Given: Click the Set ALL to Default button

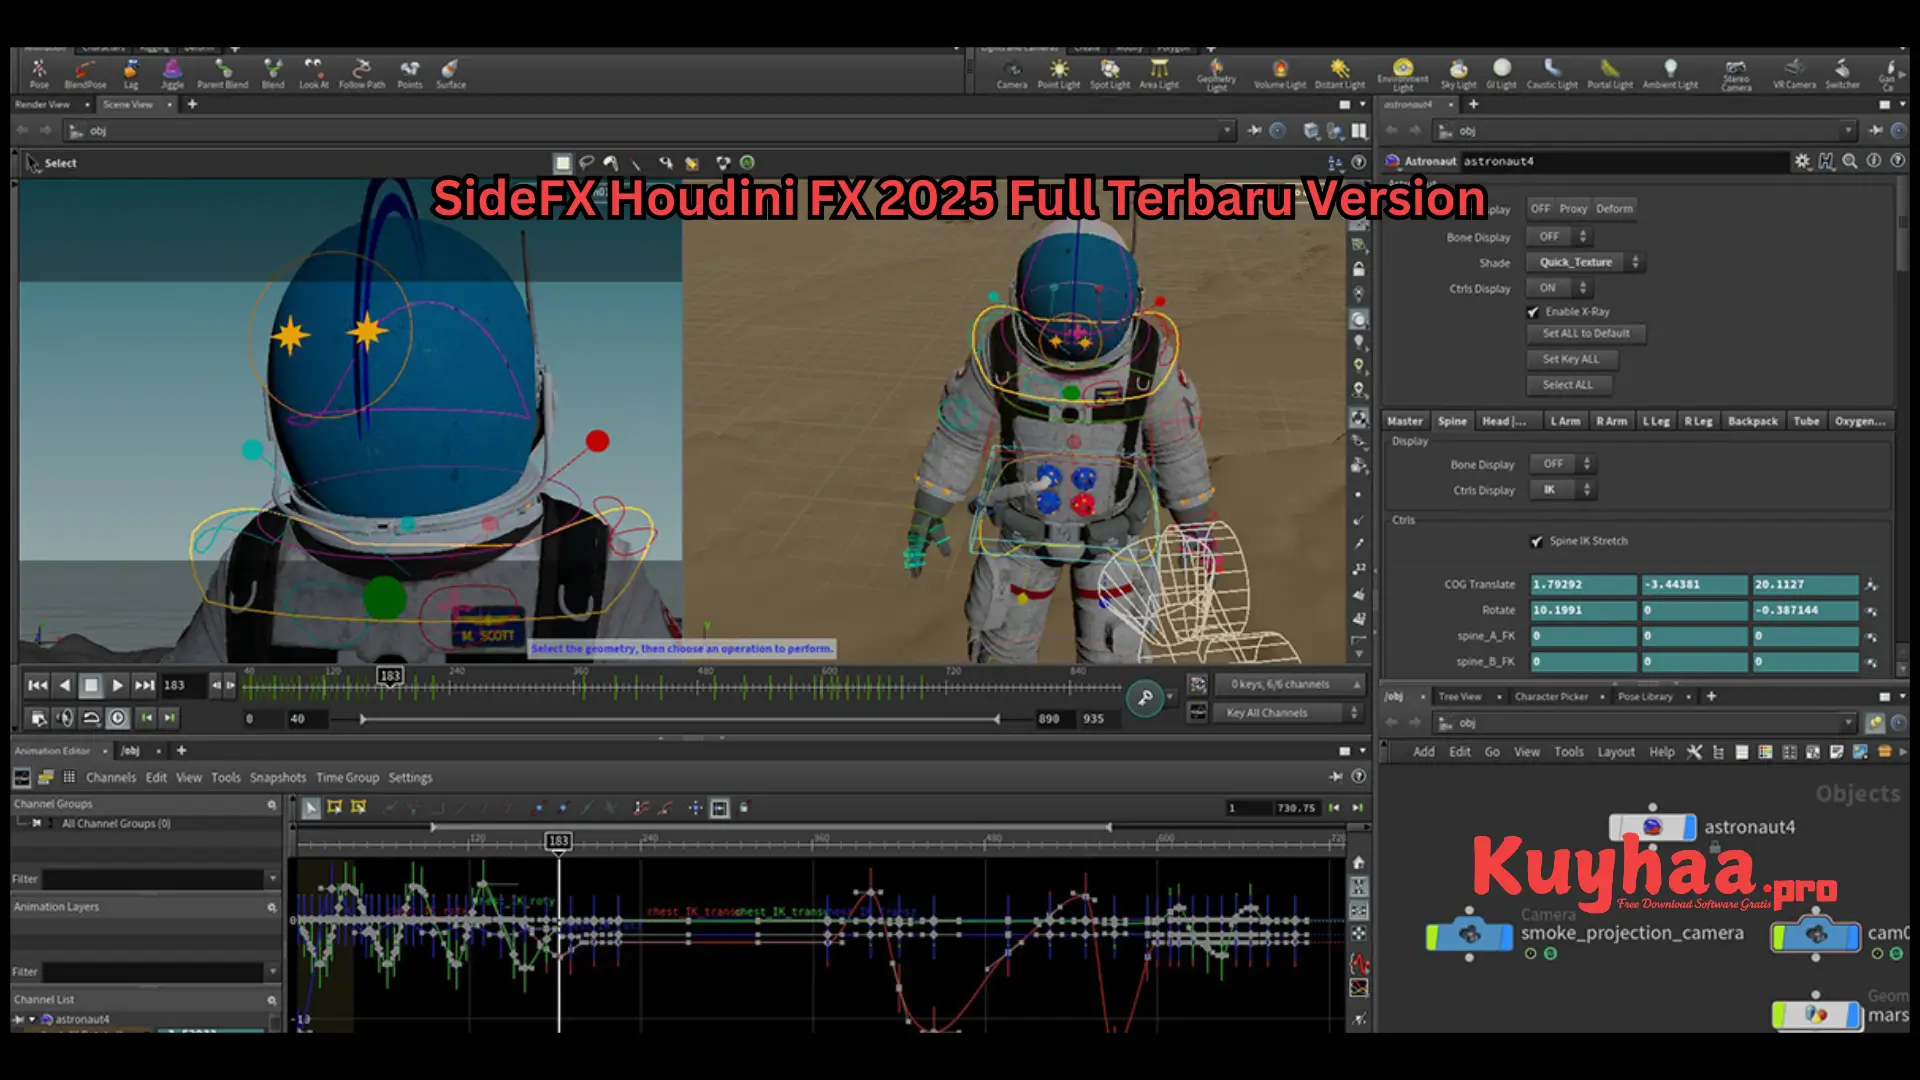Looking at the screenshot, I should click(1586, 333).
